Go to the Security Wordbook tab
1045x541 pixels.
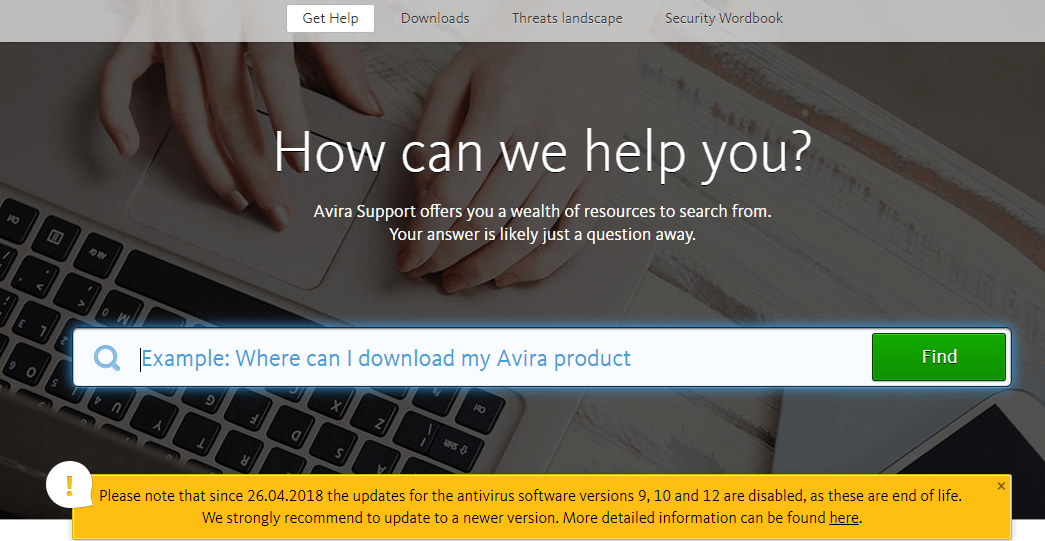pyautogui.click(x=724, y=19)
